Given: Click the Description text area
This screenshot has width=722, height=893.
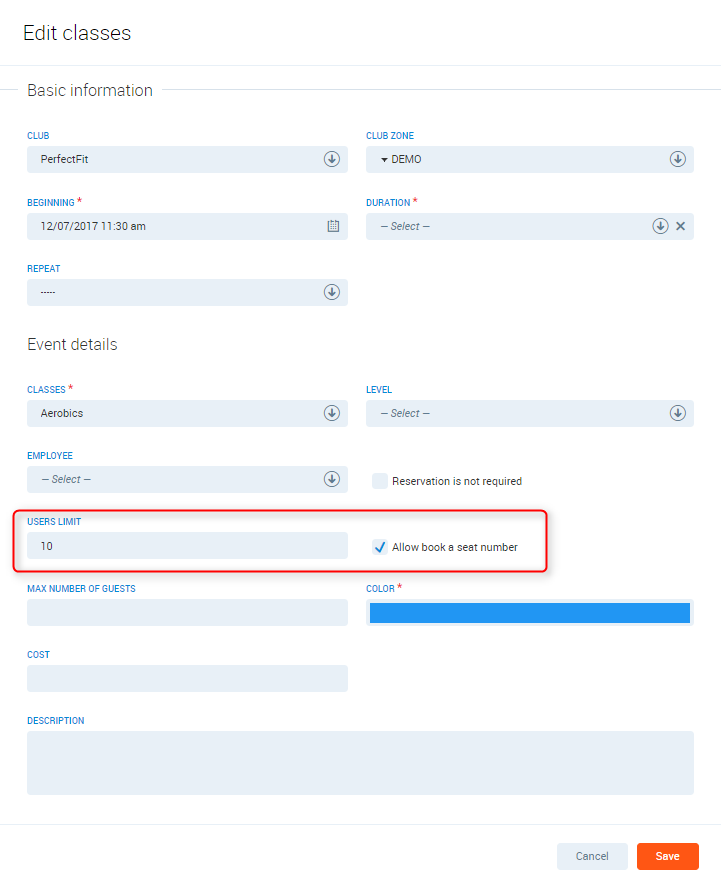Looking at the screenshot, I should click(360, 762).
